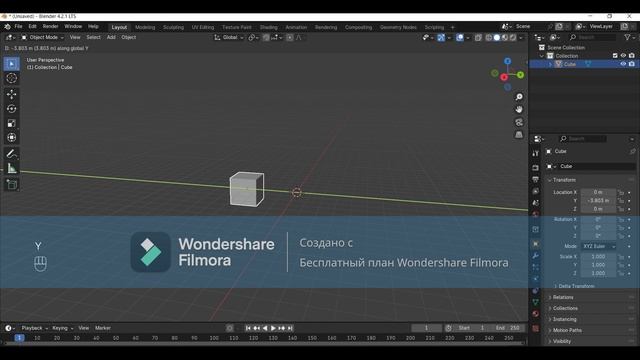Open the Modifiers wrench tab icon
The width and height of the screenshot is (640, 360).
[x=536, y=256]
